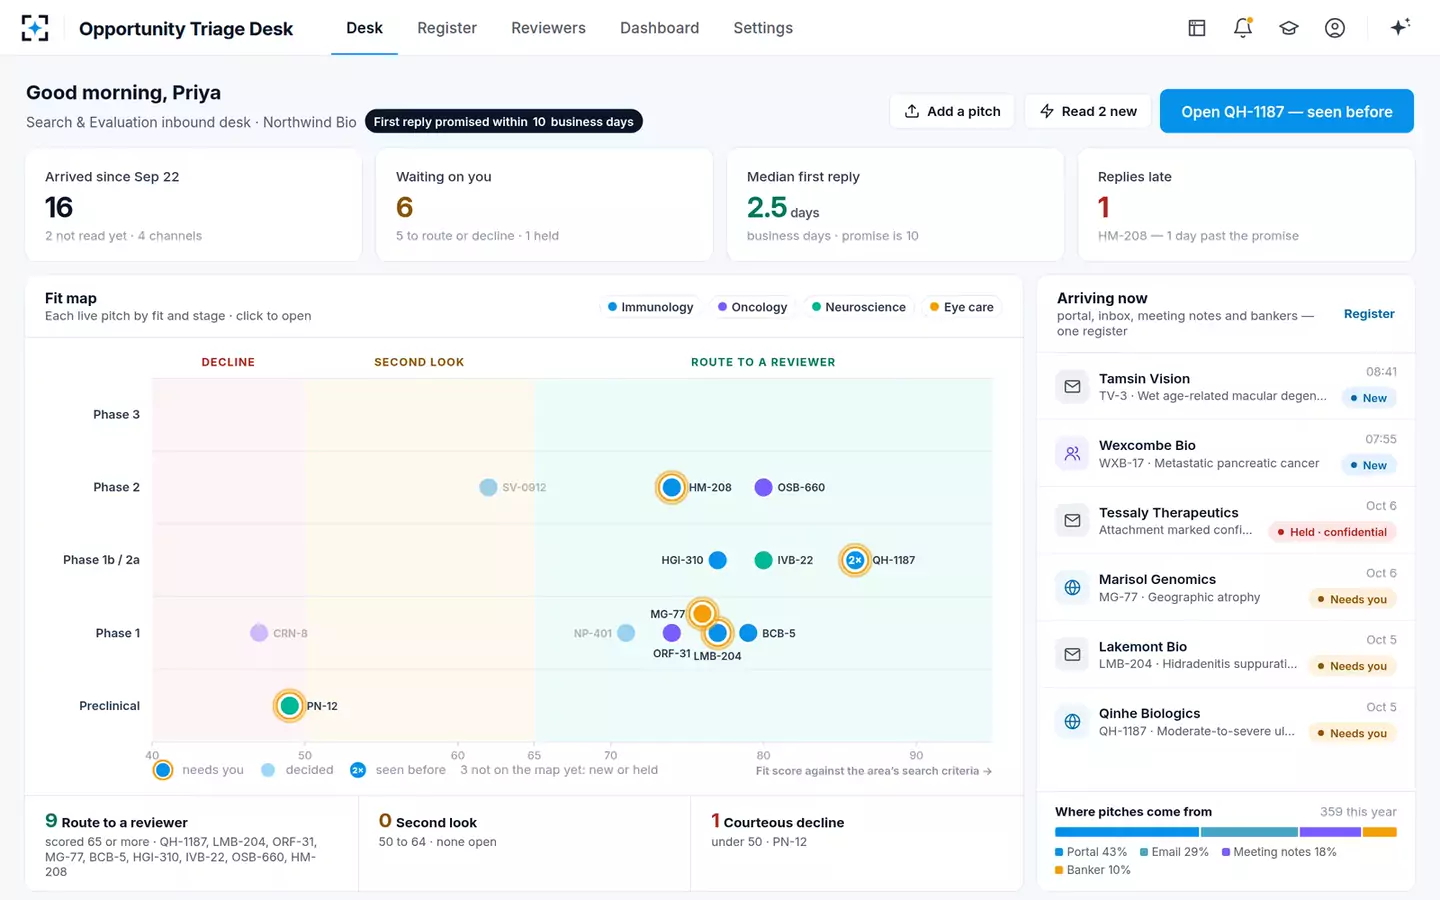Click the Portal segment of source bar
1440x900 pixels.
click(x=1126, y=832)
